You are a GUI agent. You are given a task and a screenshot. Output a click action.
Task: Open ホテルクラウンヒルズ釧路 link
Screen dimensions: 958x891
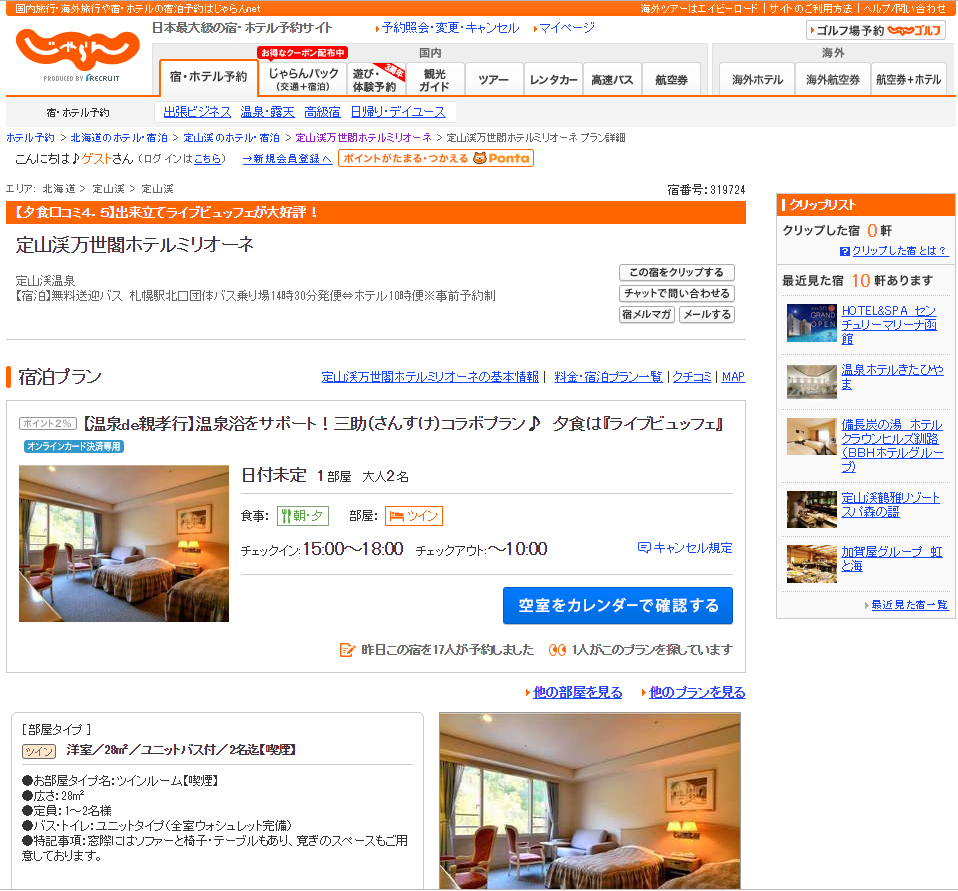pyautogui.click(x=893, y=446)
